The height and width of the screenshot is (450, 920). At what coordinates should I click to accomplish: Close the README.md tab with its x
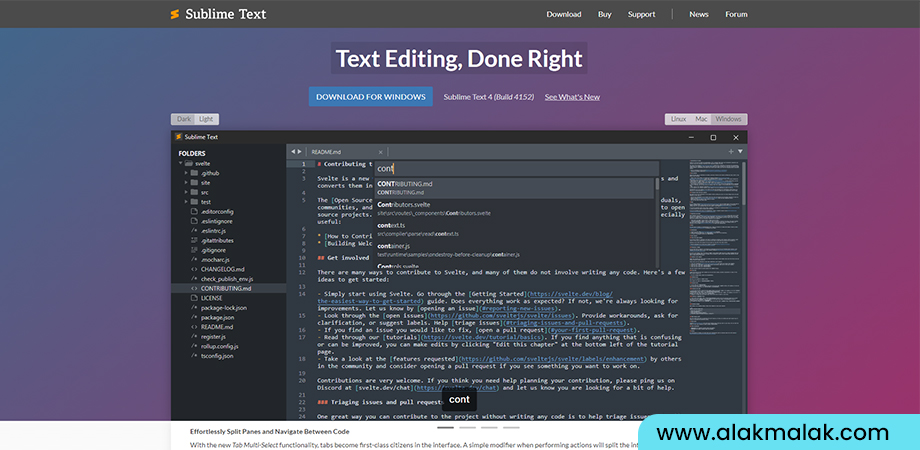coord(380,153)
